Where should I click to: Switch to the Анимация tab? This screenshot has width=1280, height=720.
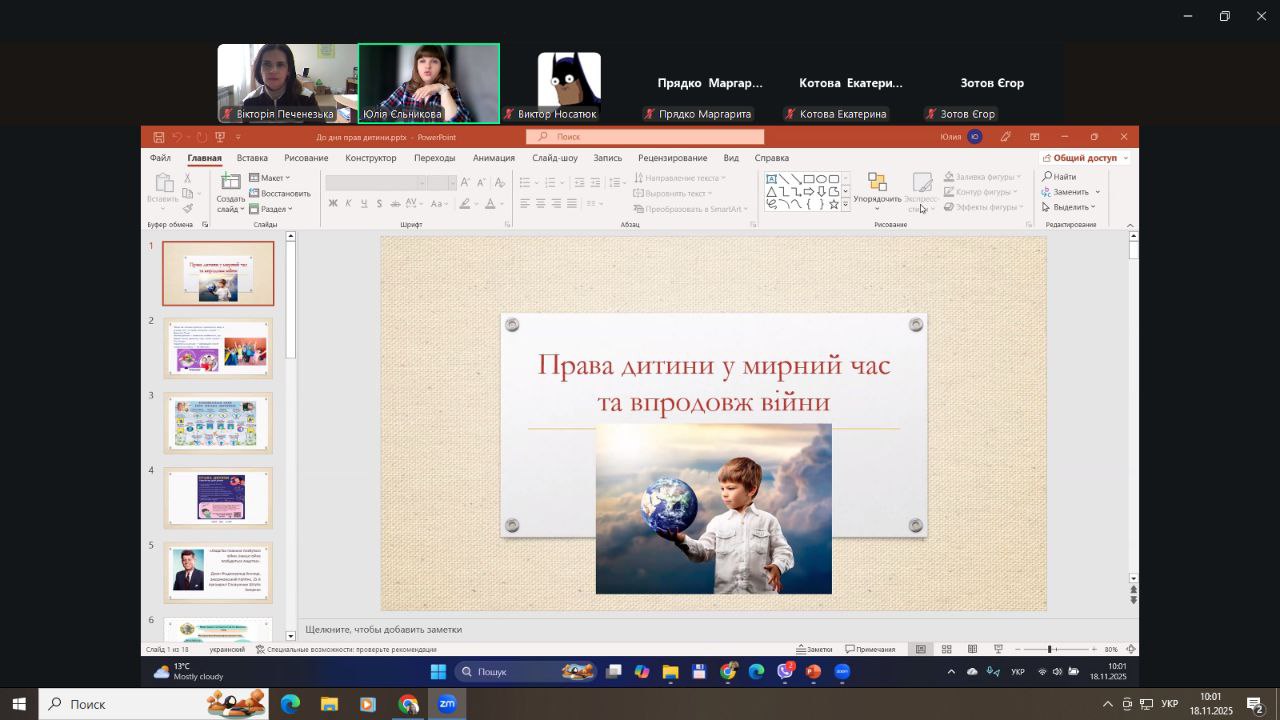click(493, 158)
